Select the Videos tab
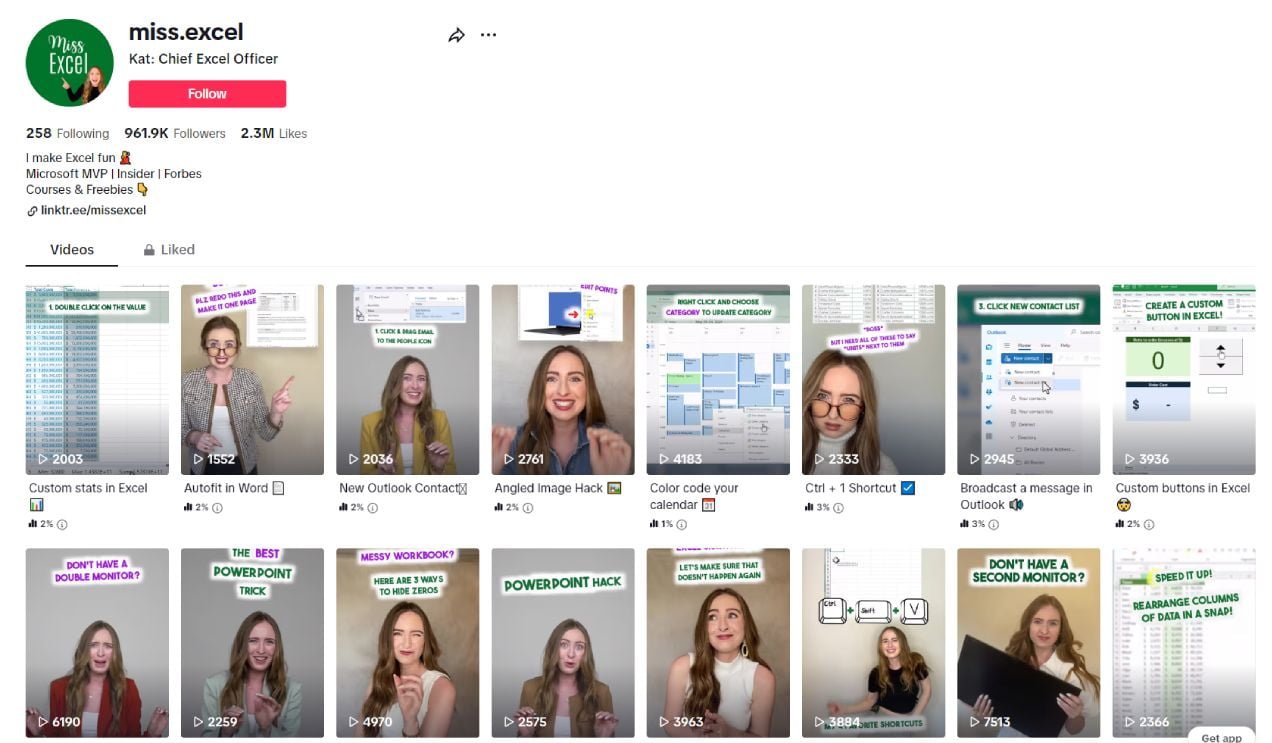This screenshot has height=743, width=1272. coord(72,250)
